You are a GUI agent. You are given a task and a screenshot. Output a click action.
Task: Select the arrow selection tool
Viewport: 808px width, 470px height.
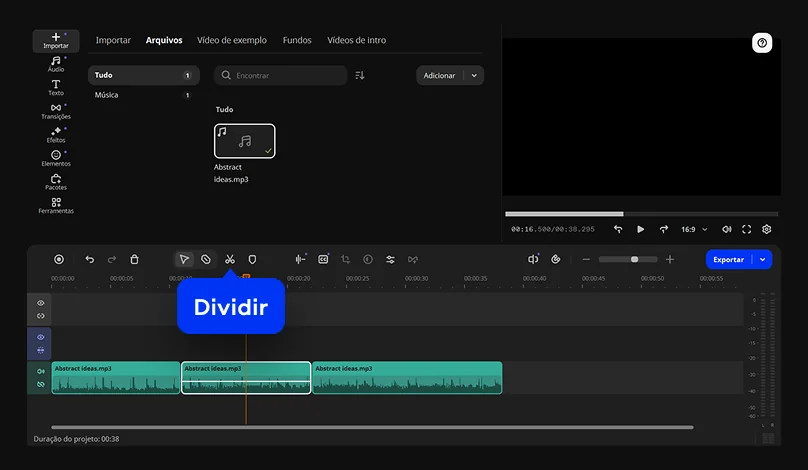184,259
